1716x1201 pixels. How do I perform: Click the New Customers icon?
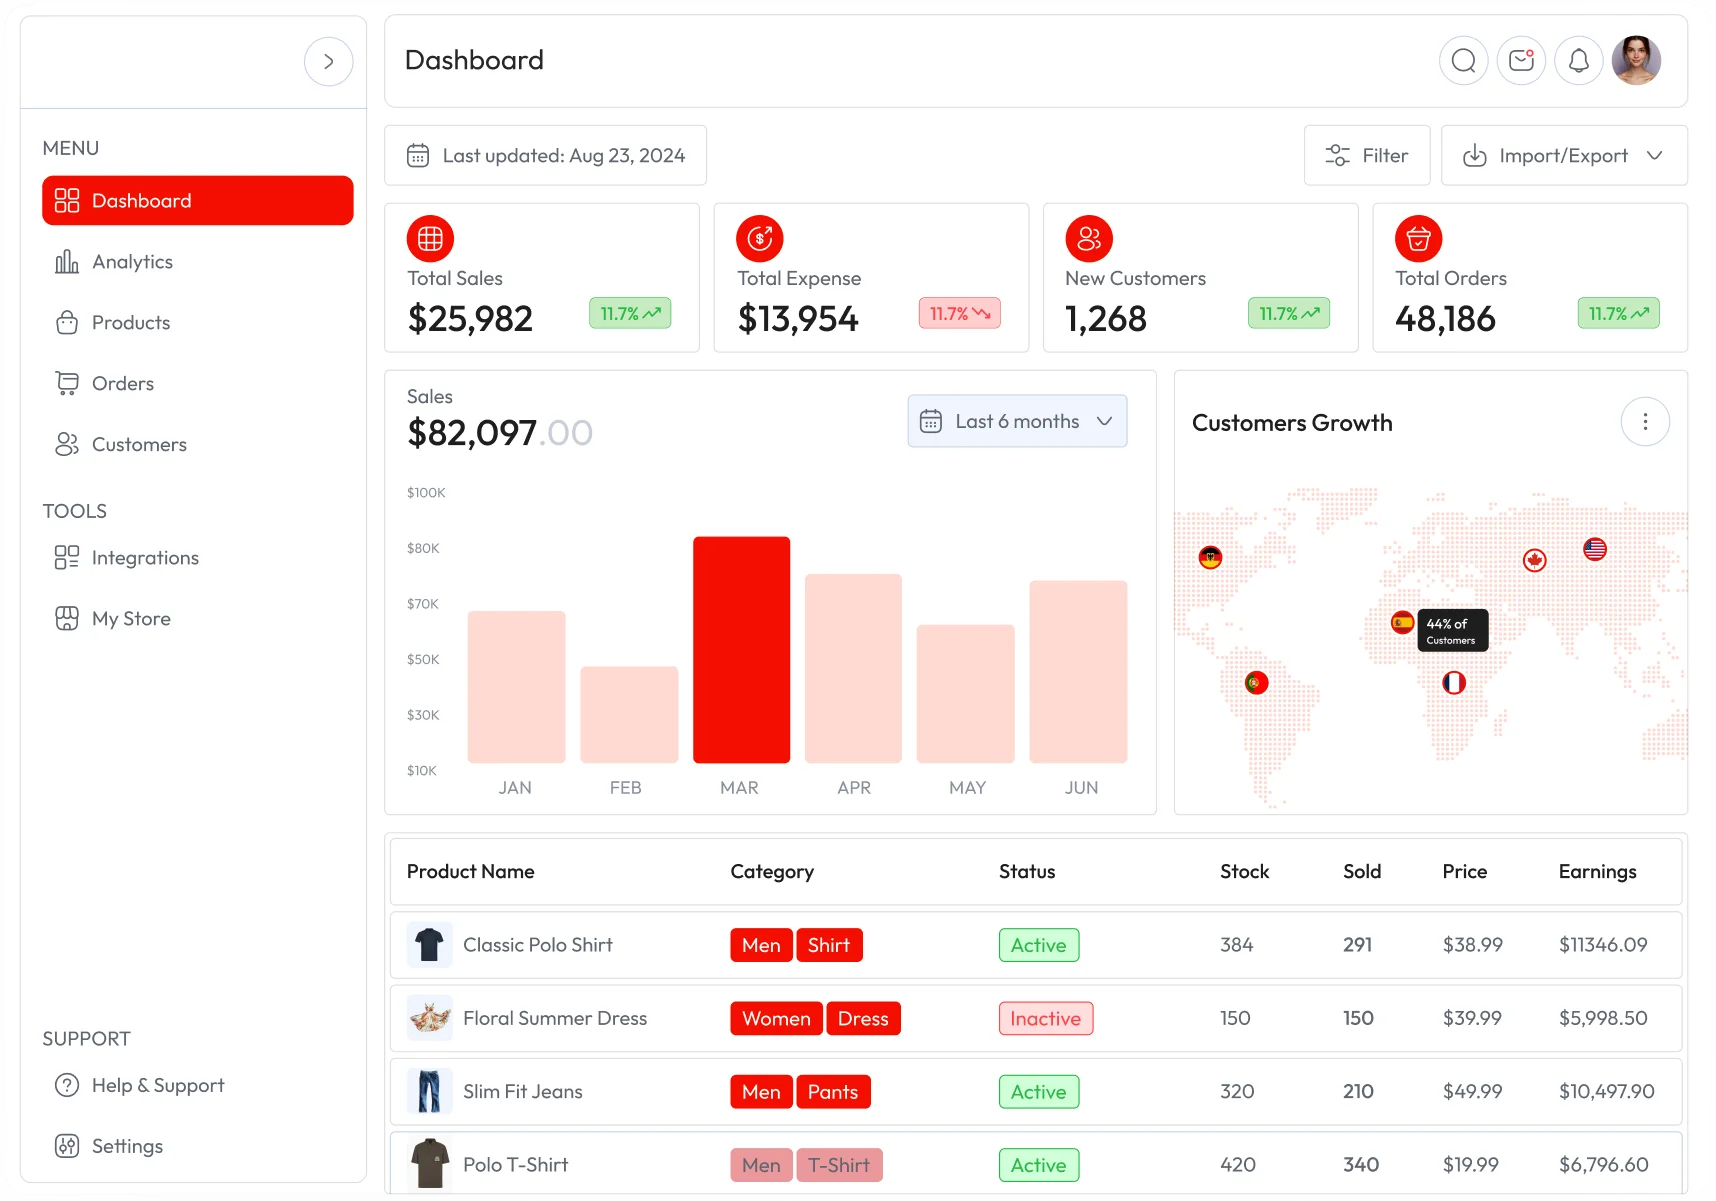1089,238
